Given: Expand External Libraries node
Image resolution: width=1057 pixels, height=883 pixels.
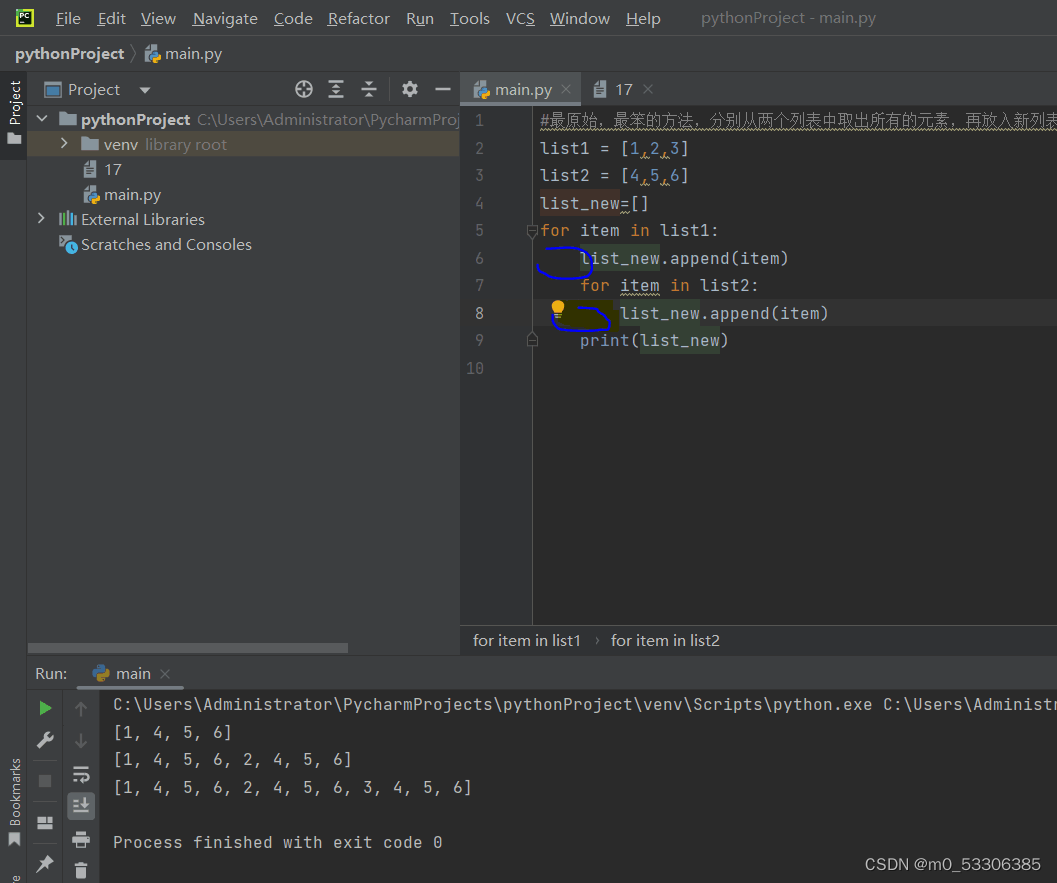Looking at the screenshot, I should click(x=41, y=218).
